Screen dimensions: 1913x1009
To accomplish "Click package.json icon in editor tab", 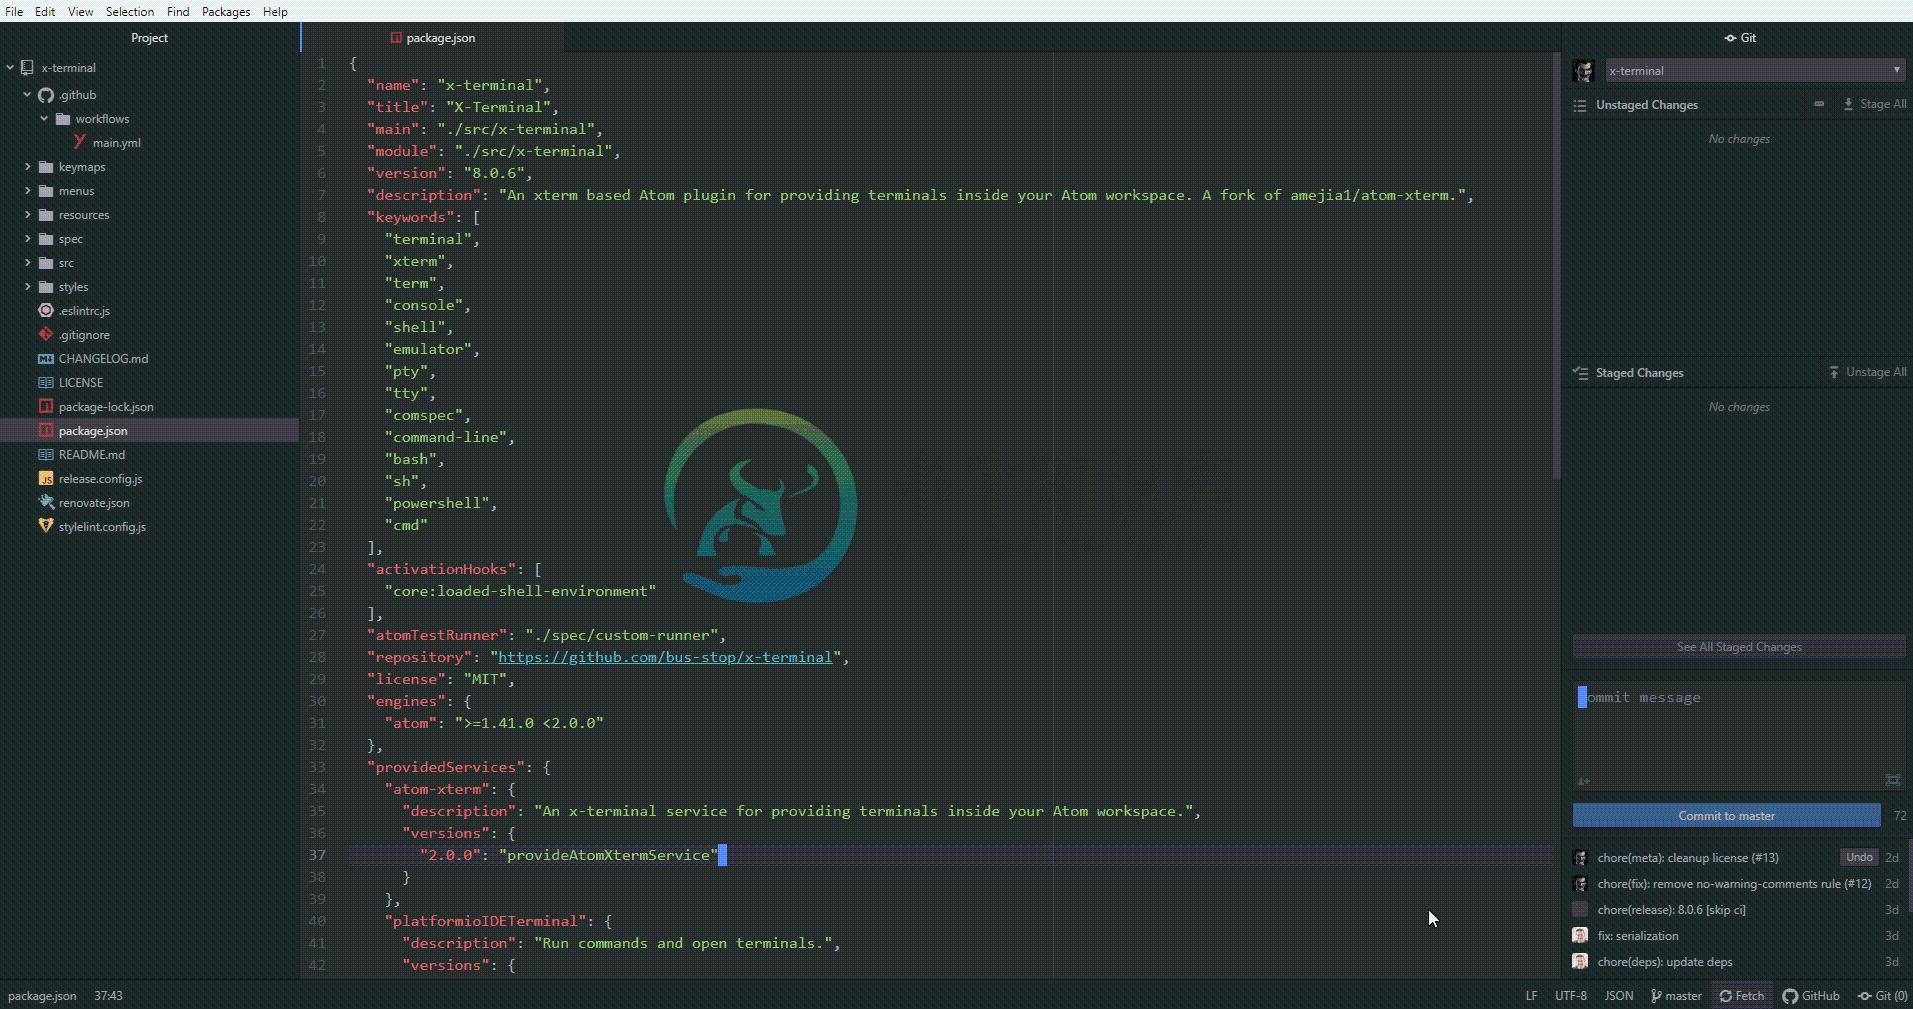I will click(396, 38).
